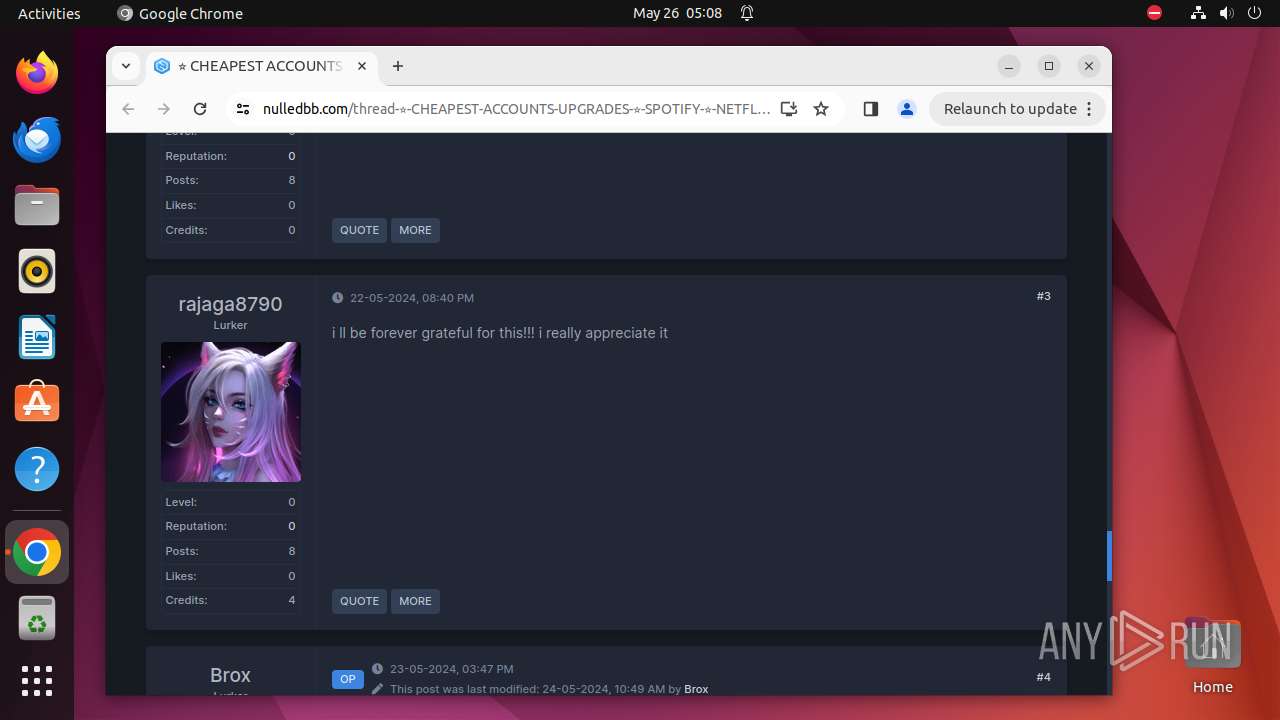Select rajaga8790's Level row
The height and width of the screenshot is (720, 1280).
pos(230,502)
